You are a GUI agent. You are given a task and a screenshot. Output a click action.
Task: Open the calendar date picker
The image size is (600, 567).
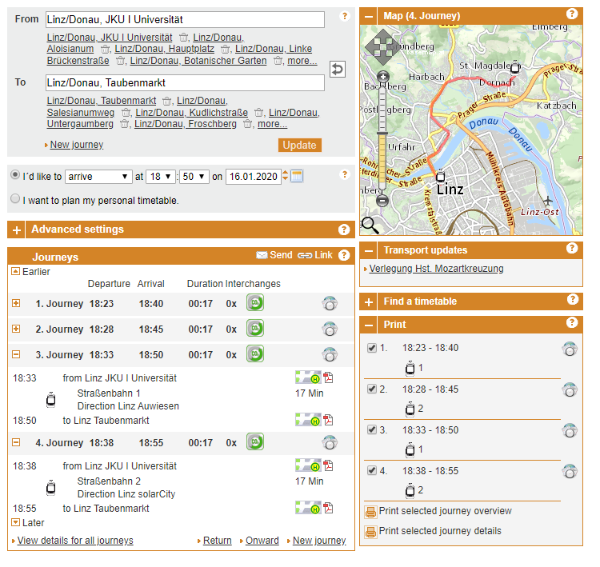(x=297, y=176)
